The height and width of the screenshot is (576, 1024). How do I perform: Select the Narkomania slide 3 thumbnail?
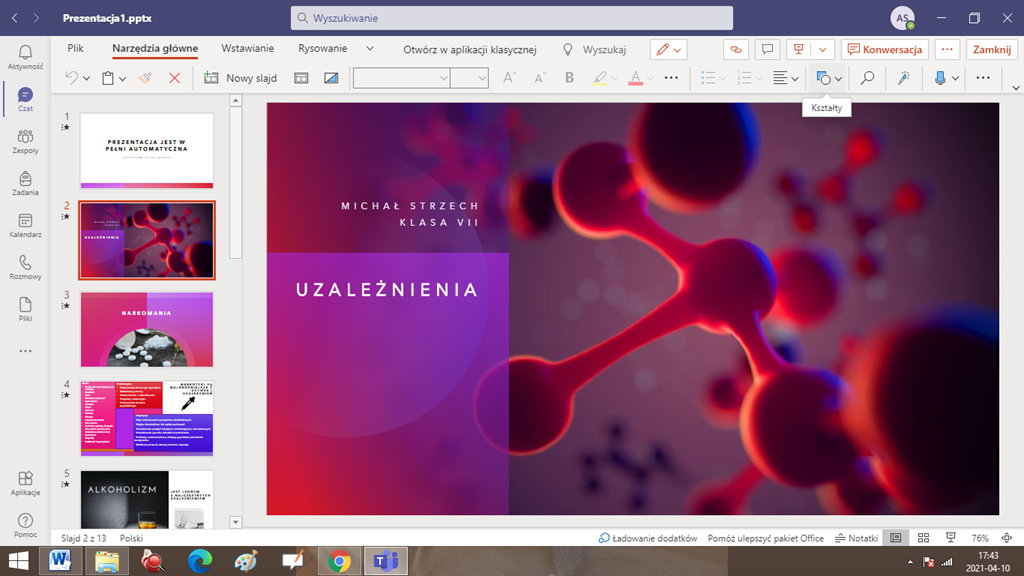click(147, 329)
